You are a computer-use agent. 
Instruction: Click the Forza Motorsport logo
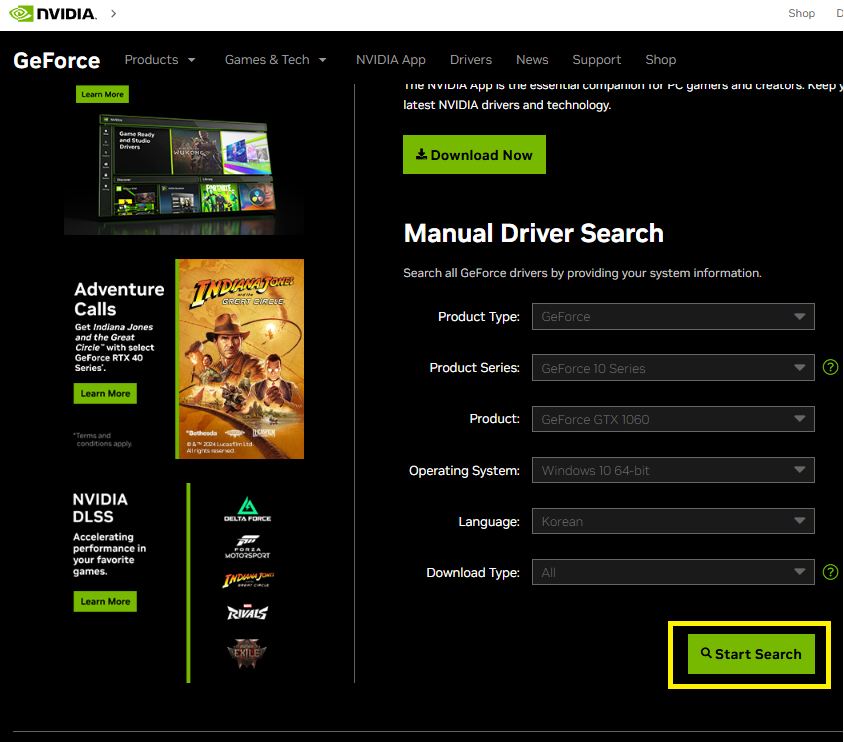tap(247, 547)
